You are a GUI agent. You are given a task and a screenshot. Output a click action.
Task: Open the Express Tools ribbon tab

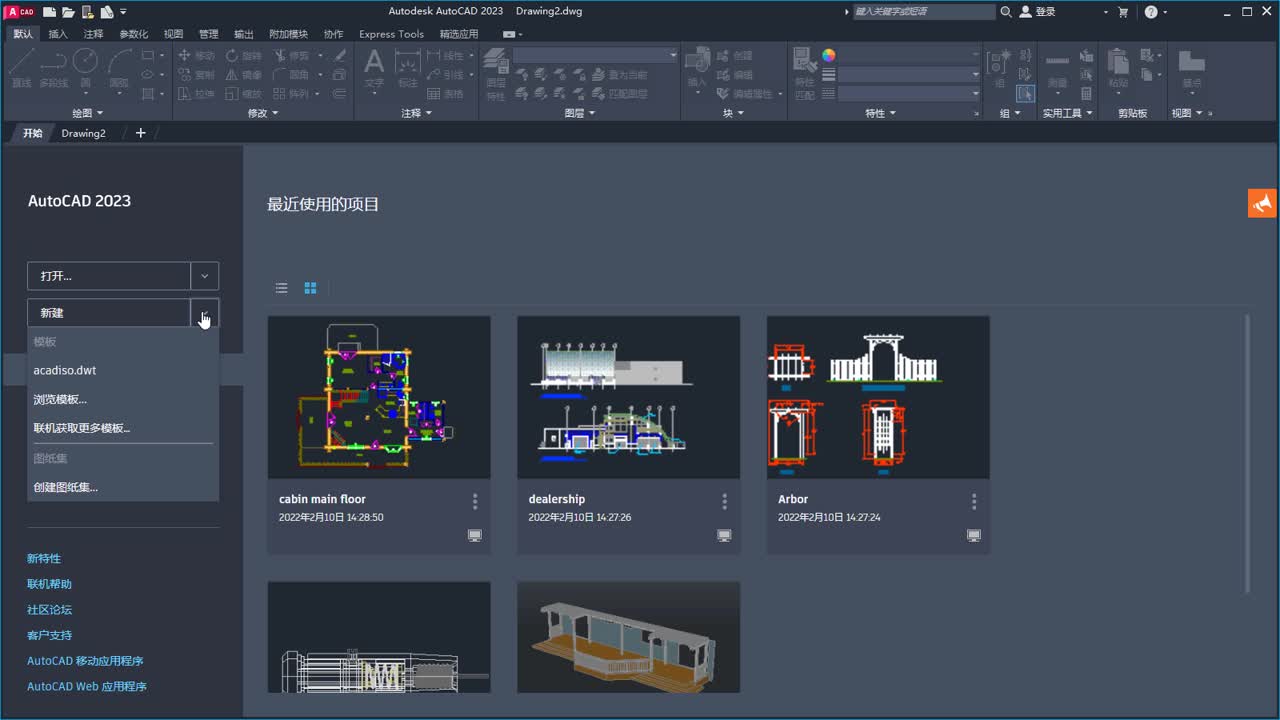pyautogui.click(x=391, y=34)
